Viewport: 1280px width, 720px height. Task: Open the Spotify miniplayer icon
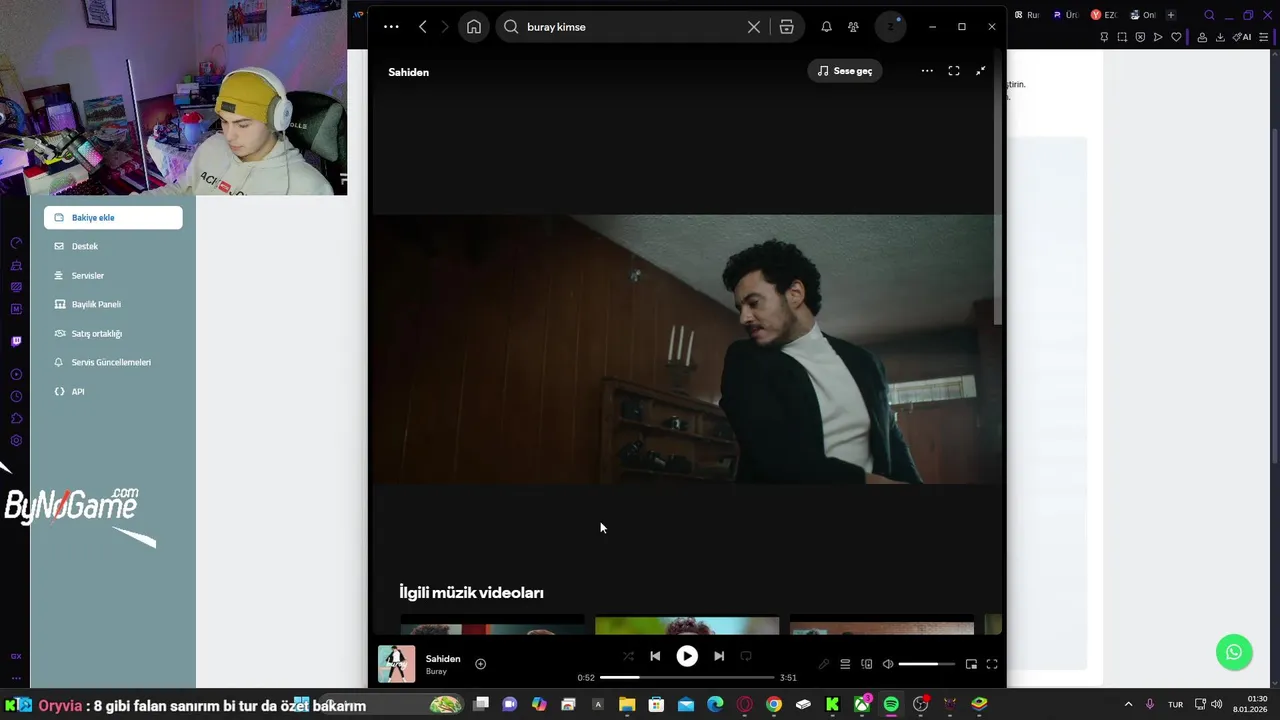tap(971, 664)
